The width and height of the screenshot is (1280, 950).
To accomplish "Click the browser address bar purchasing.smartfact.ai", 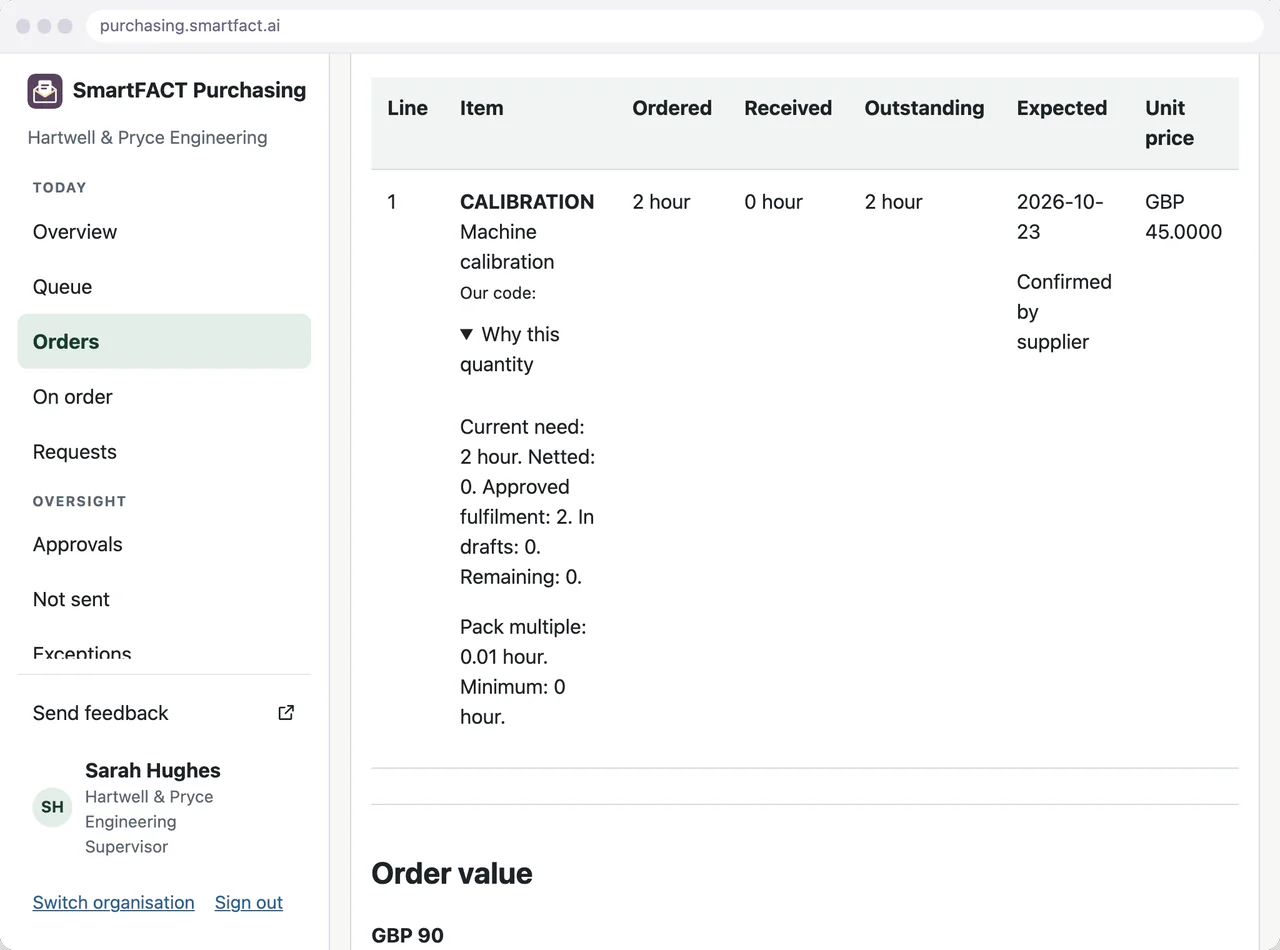I will 675,26.
